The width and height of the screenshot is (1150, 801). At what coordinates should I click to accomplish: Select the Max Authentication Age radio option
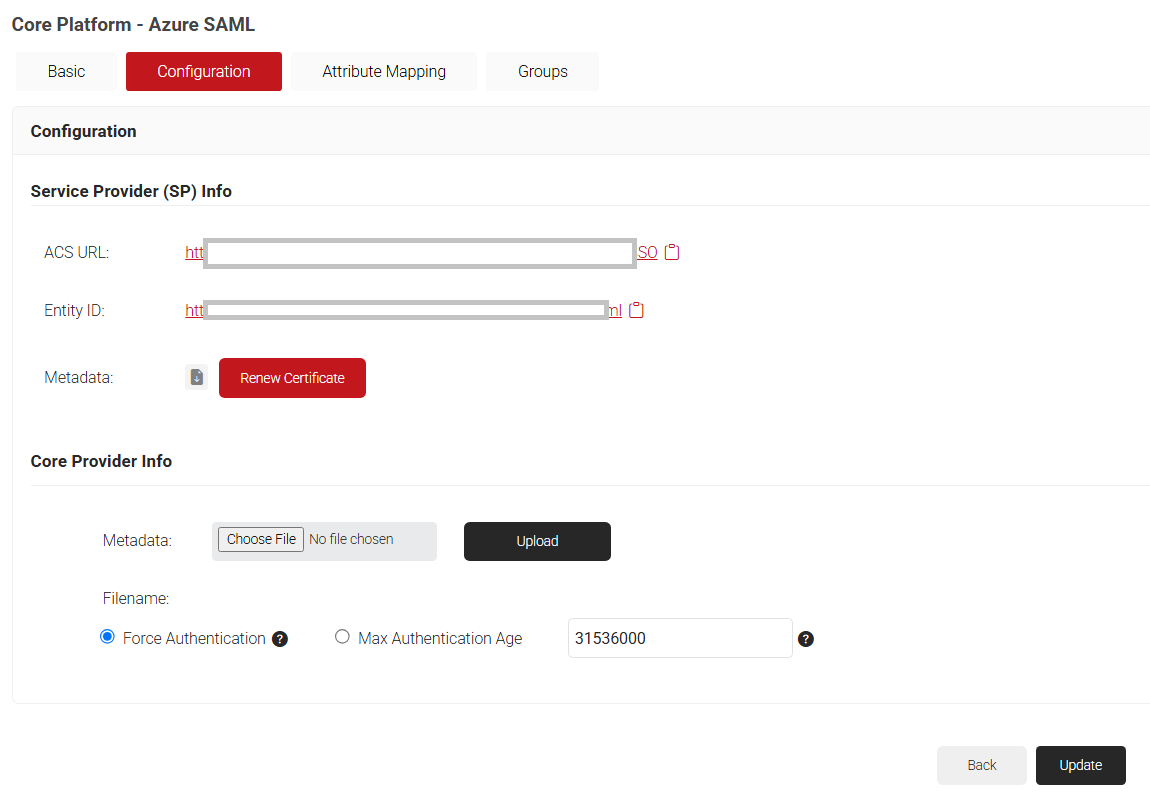click(342, 637)
